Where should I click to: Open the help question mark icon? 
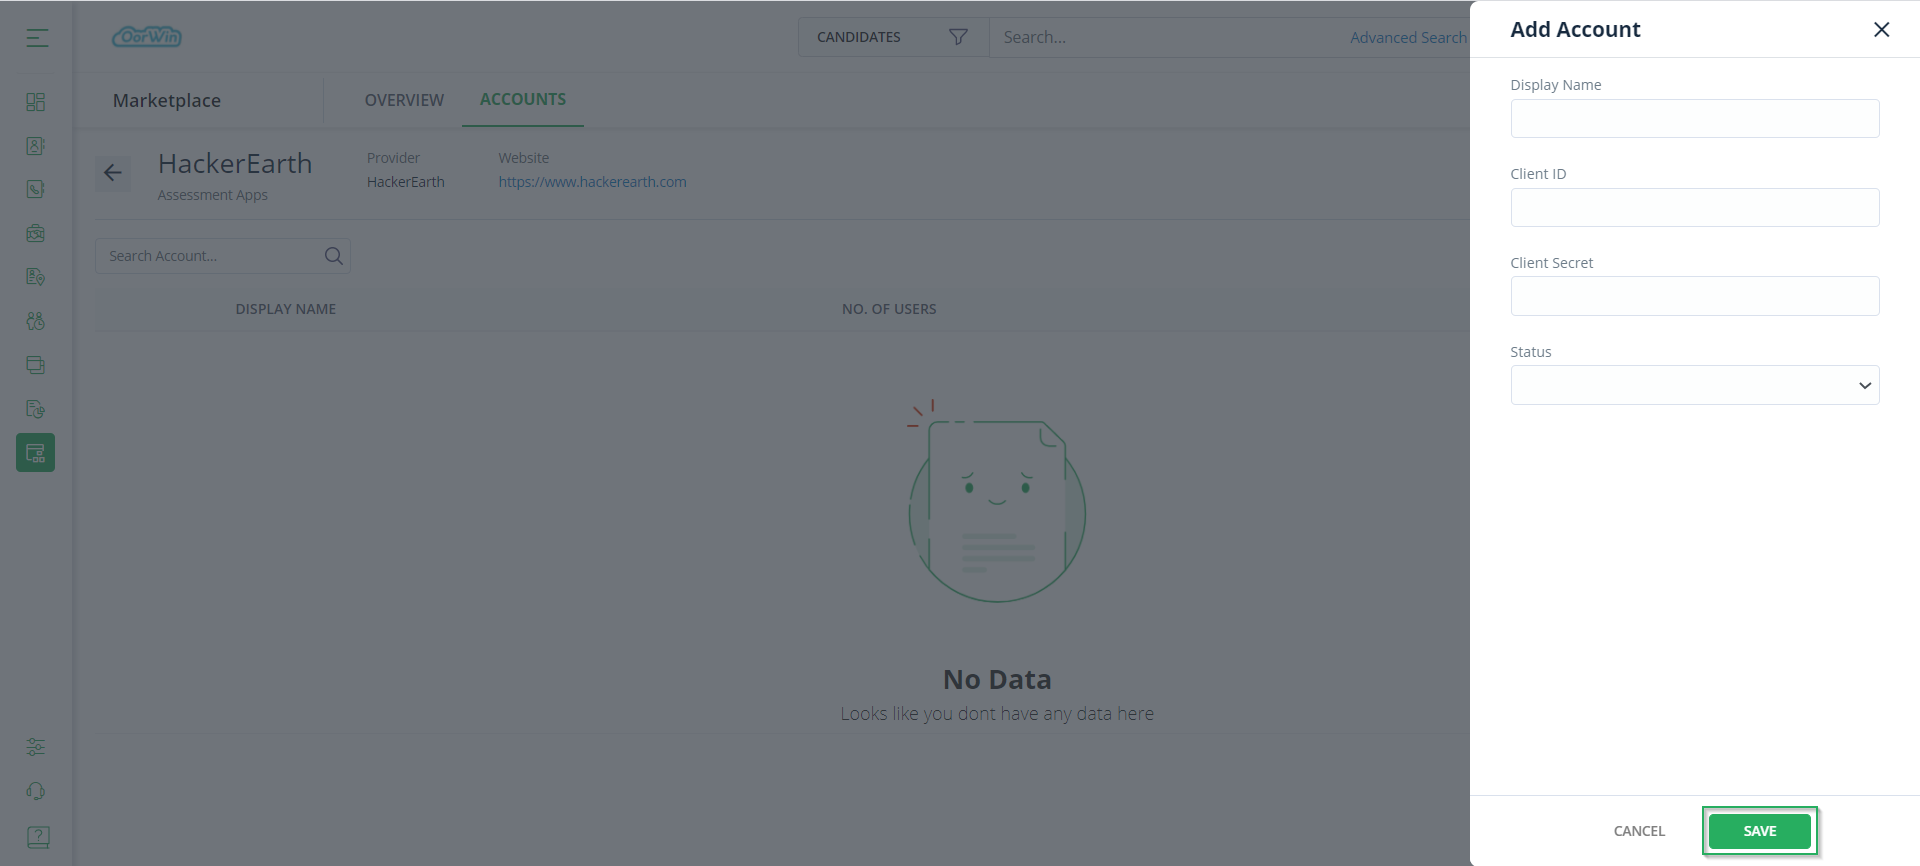[x=37, y=836]
